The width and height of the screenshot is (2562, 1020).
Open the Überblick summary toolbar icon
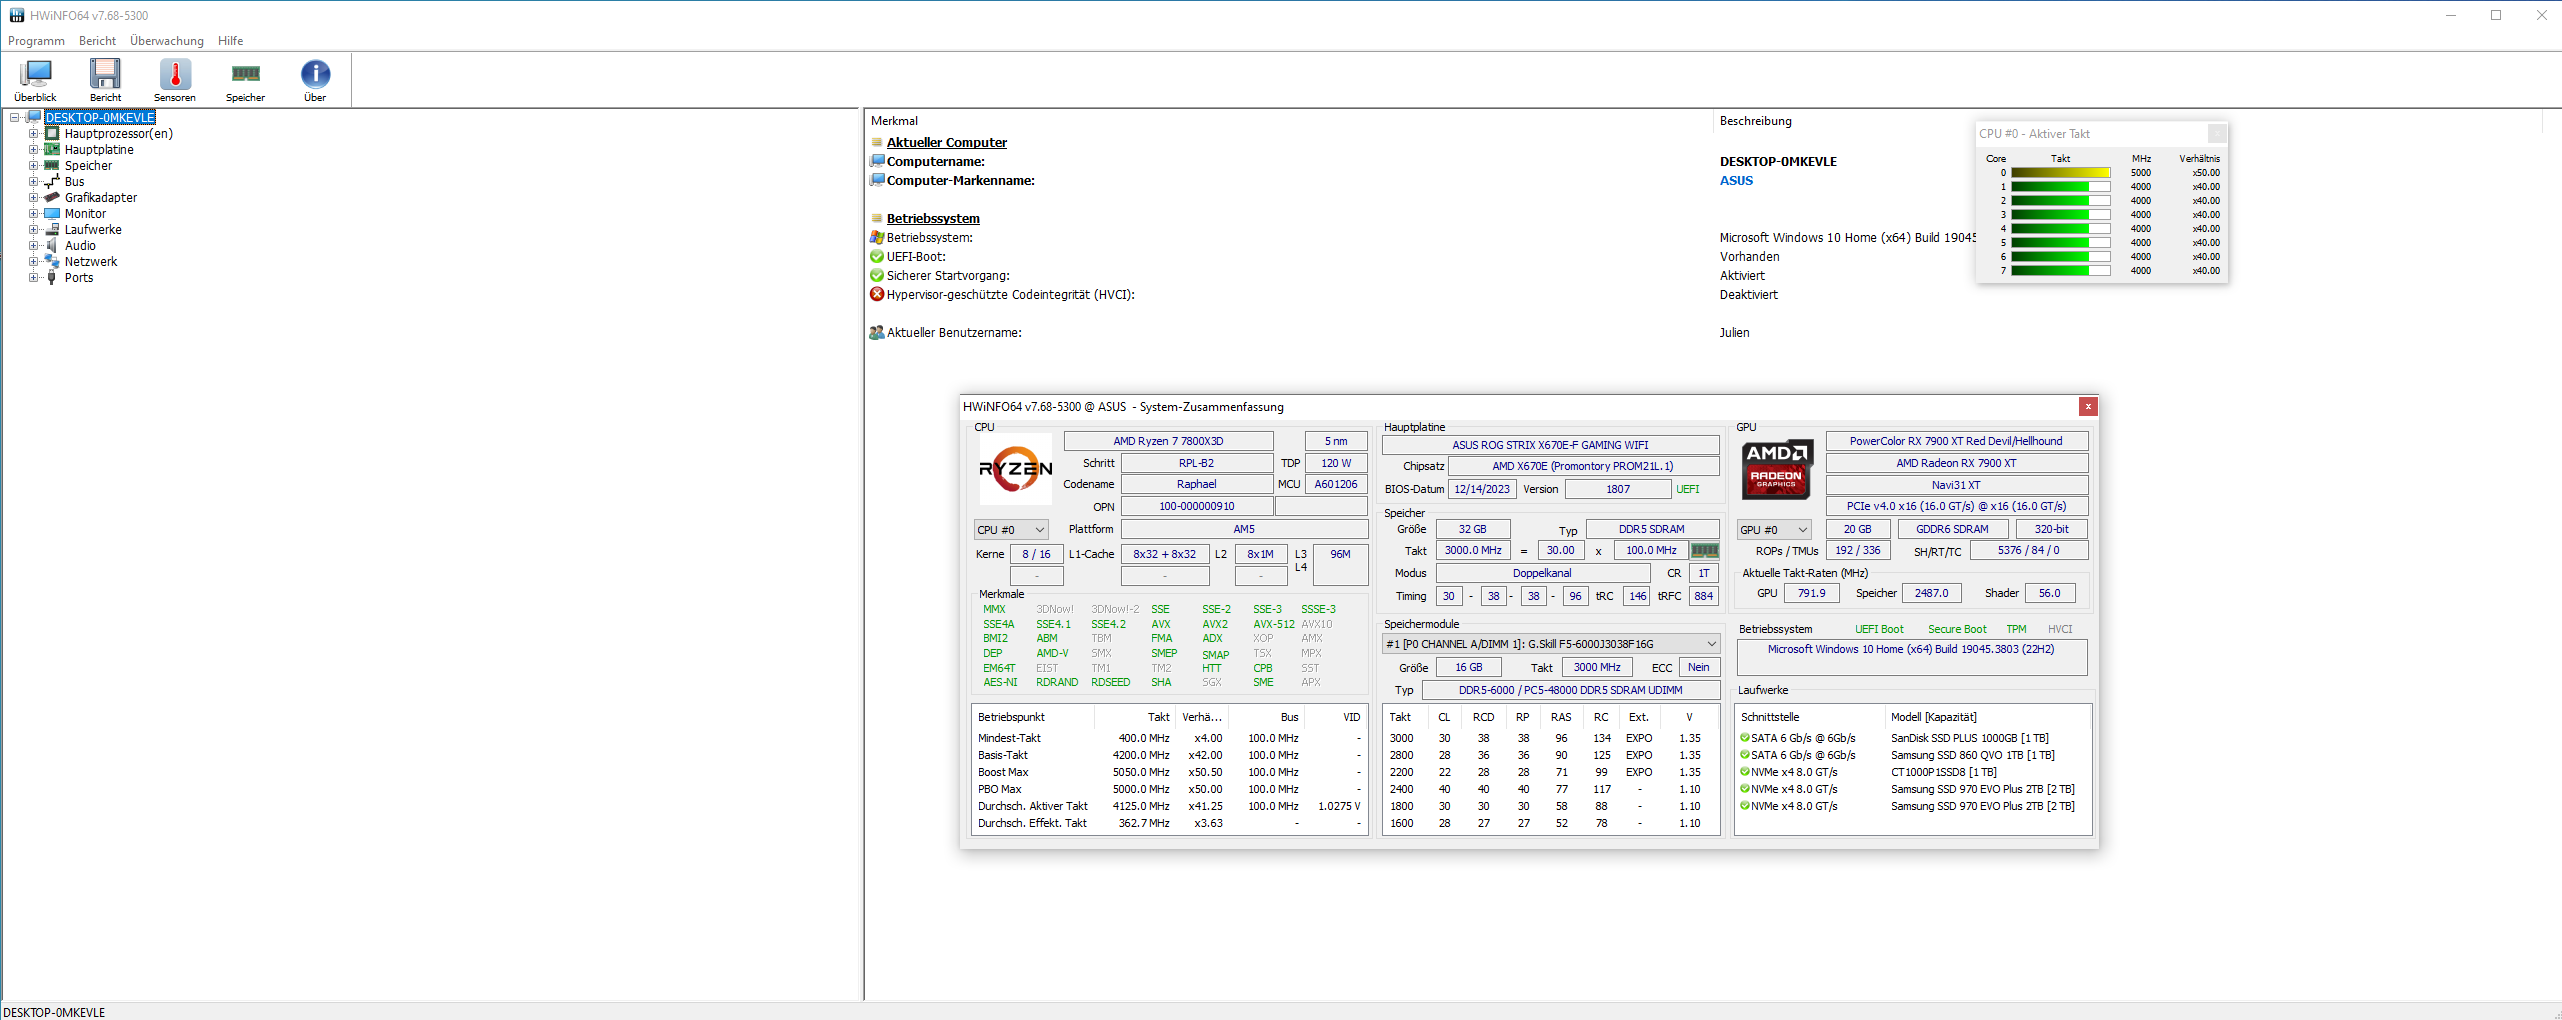[36, 74]
